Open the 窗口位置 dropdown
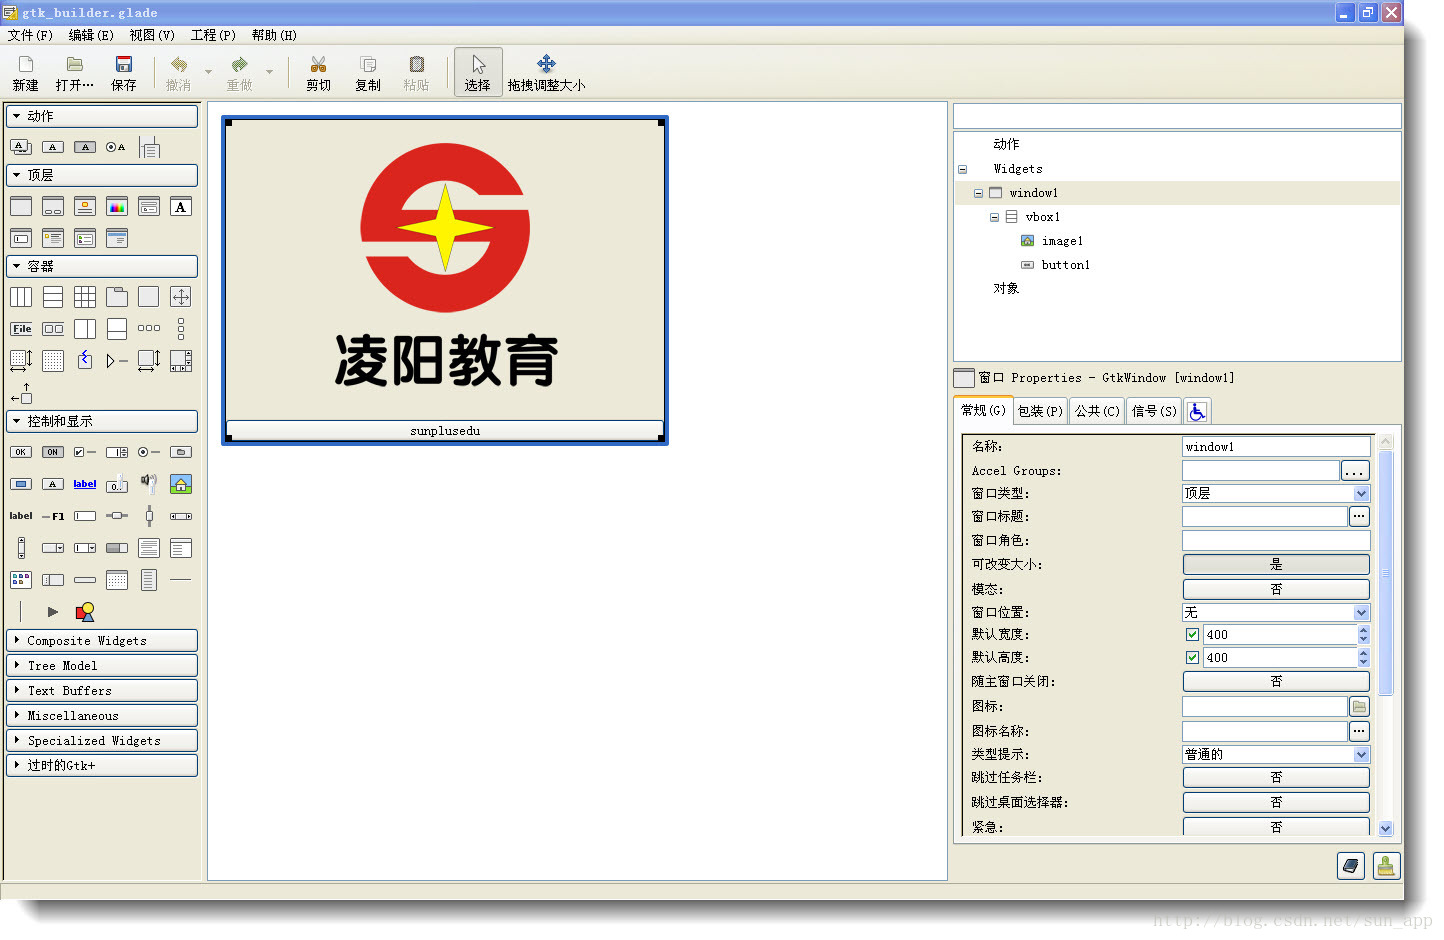Viewport: 1444px width, 940px height. click(1276, 612)
